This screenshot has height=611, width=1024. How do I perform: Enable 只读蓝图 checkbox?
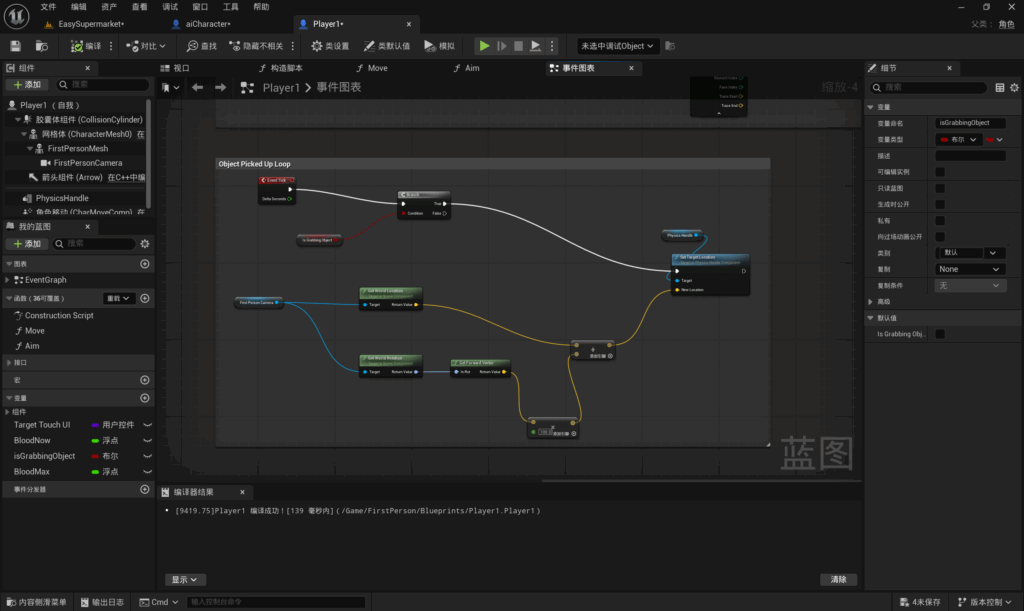point(940,188)
